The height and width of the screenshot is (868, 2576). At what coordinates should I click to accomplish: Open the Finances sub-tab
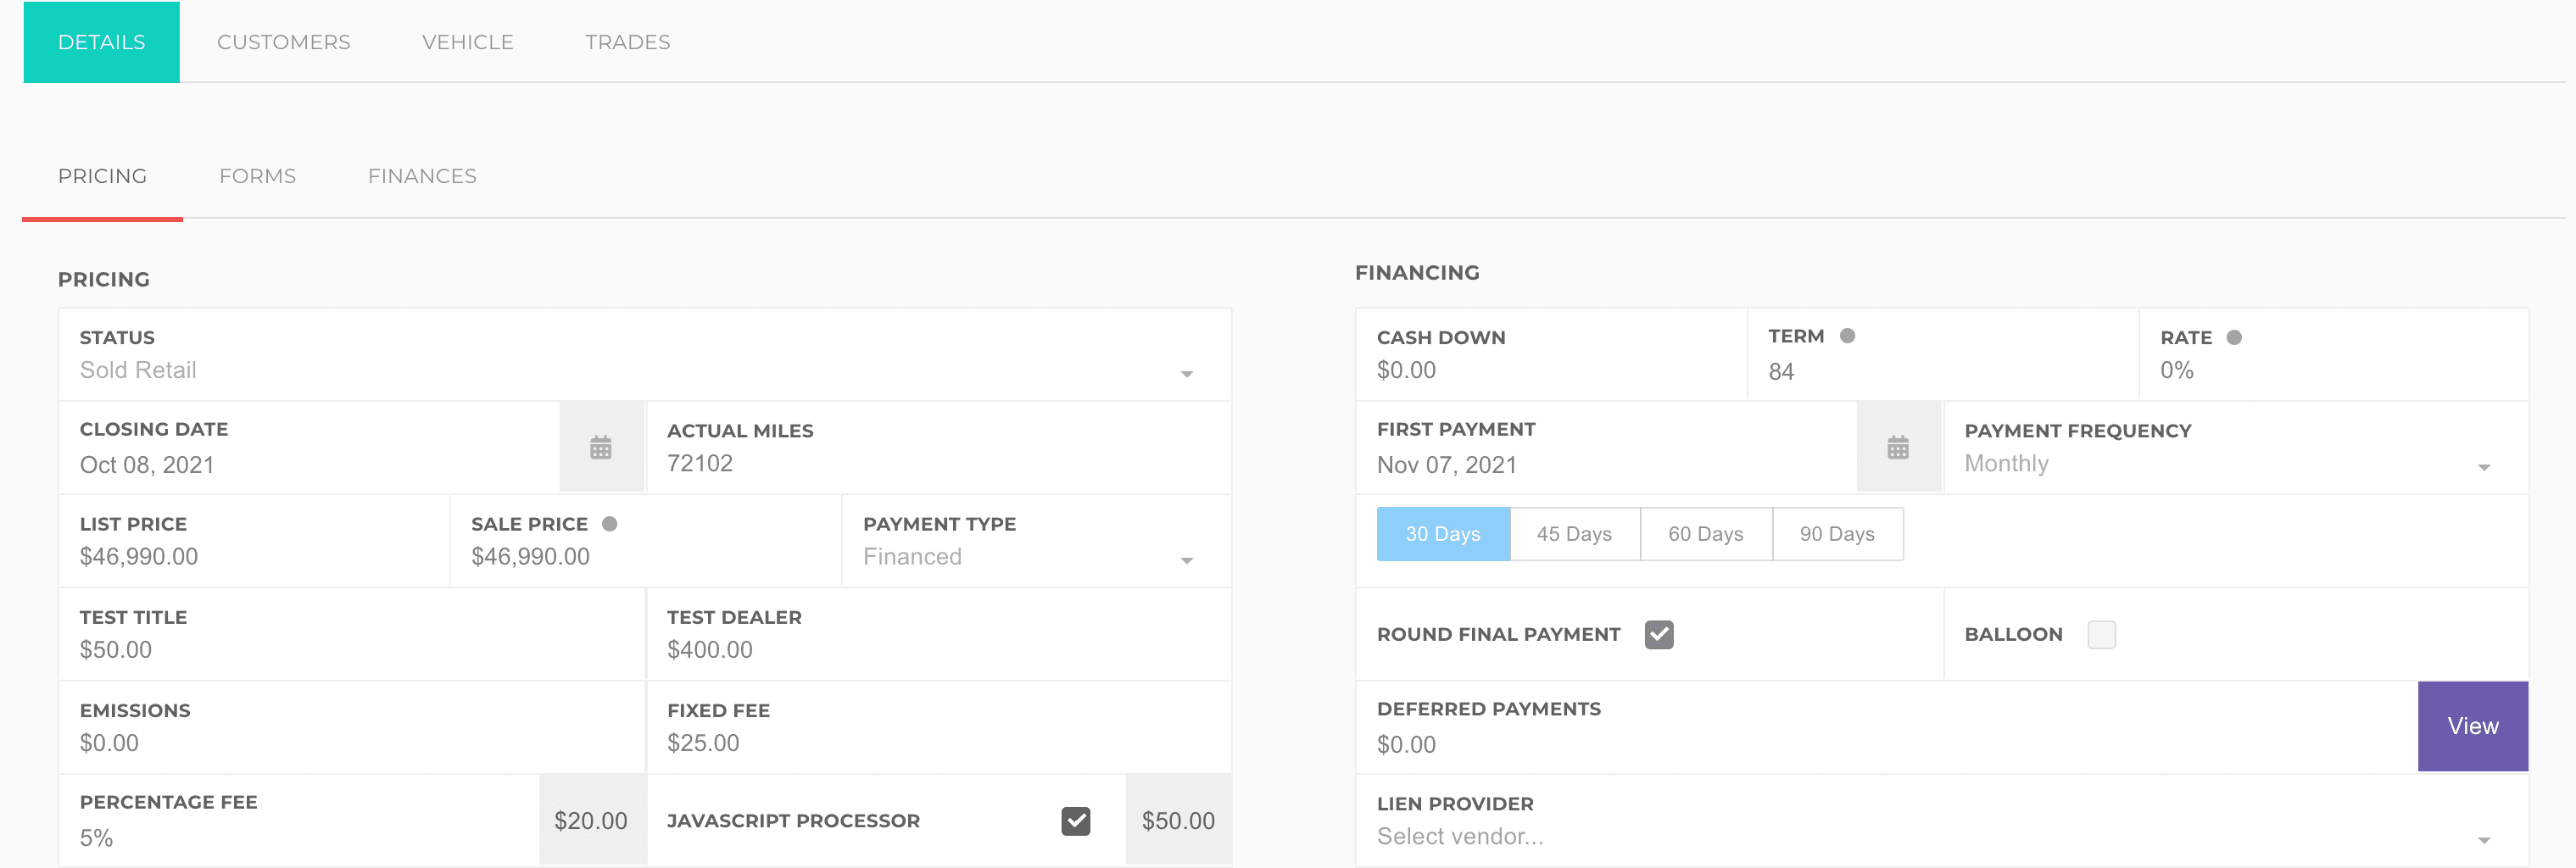click(421, 176)
